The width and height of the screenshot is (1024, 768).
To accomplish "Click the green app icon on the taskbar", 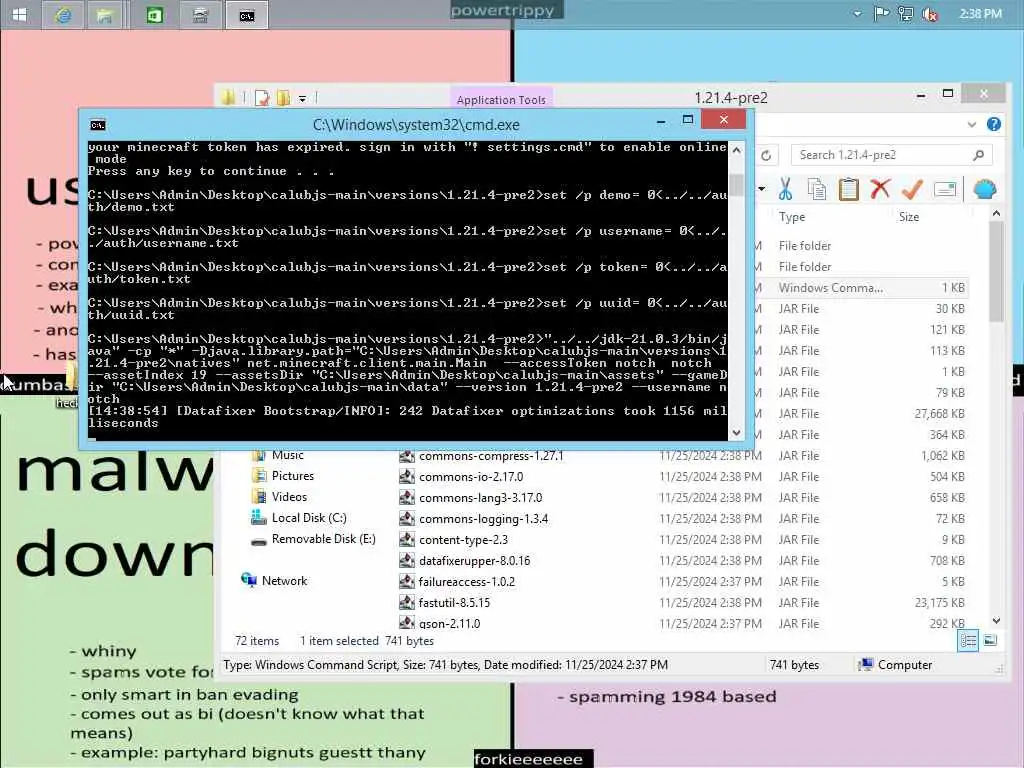I will (x=155, y=15).
